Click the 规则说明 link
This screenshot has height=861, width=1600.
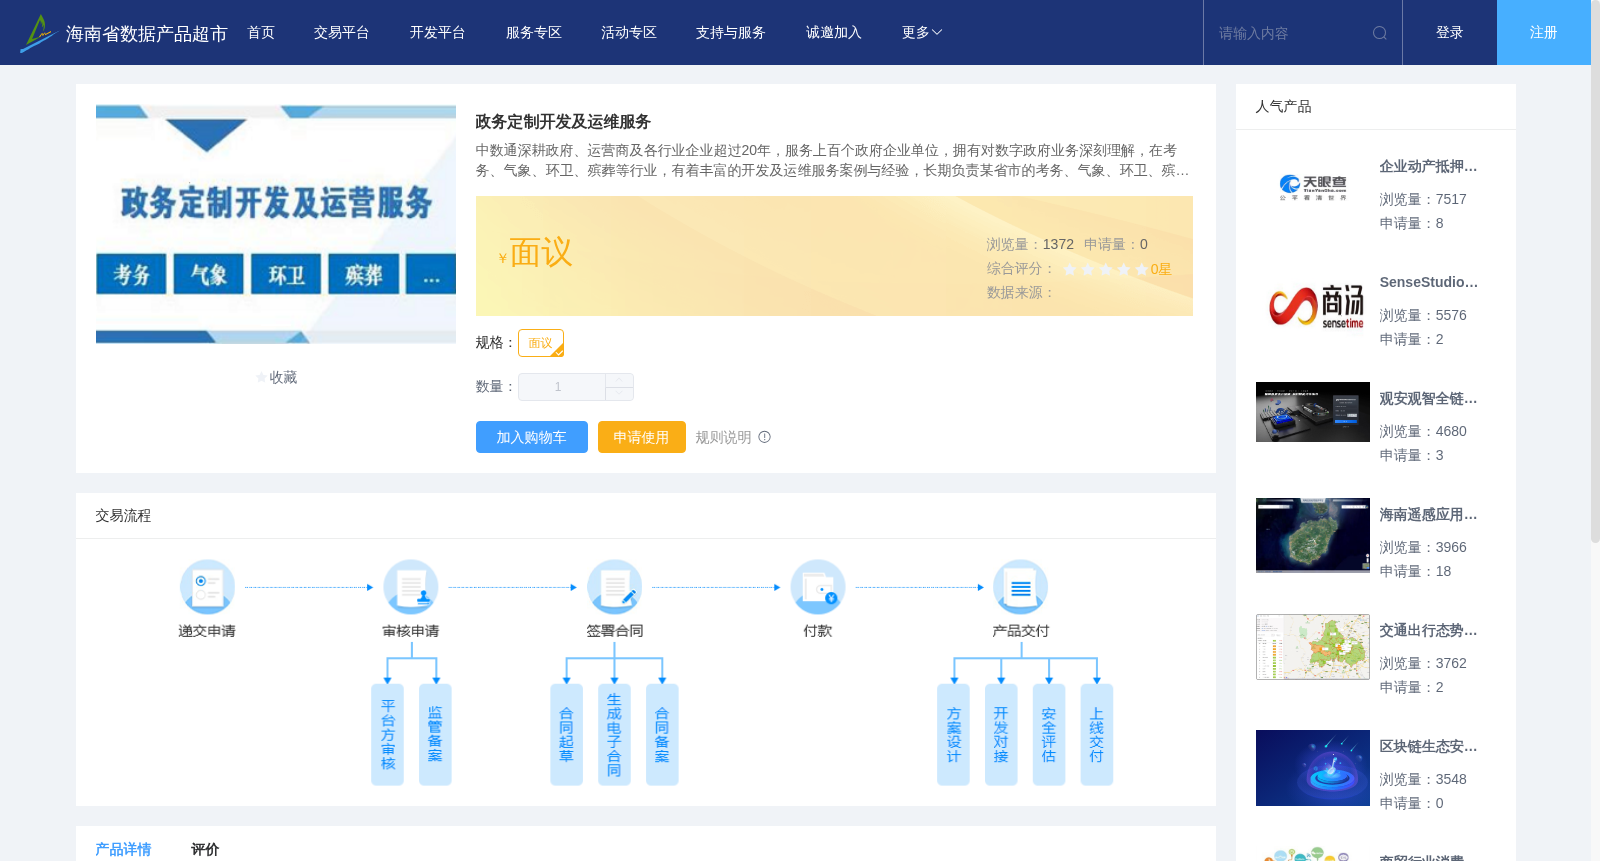(723, 437)
